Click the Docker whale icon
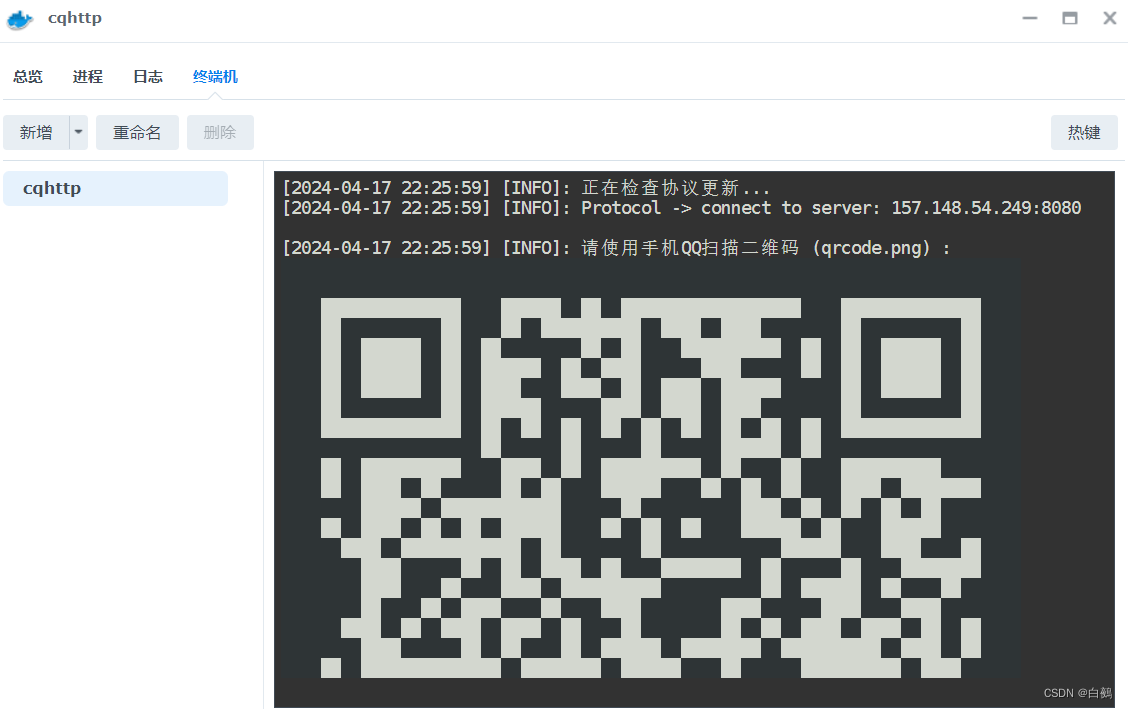 point(20,19)
